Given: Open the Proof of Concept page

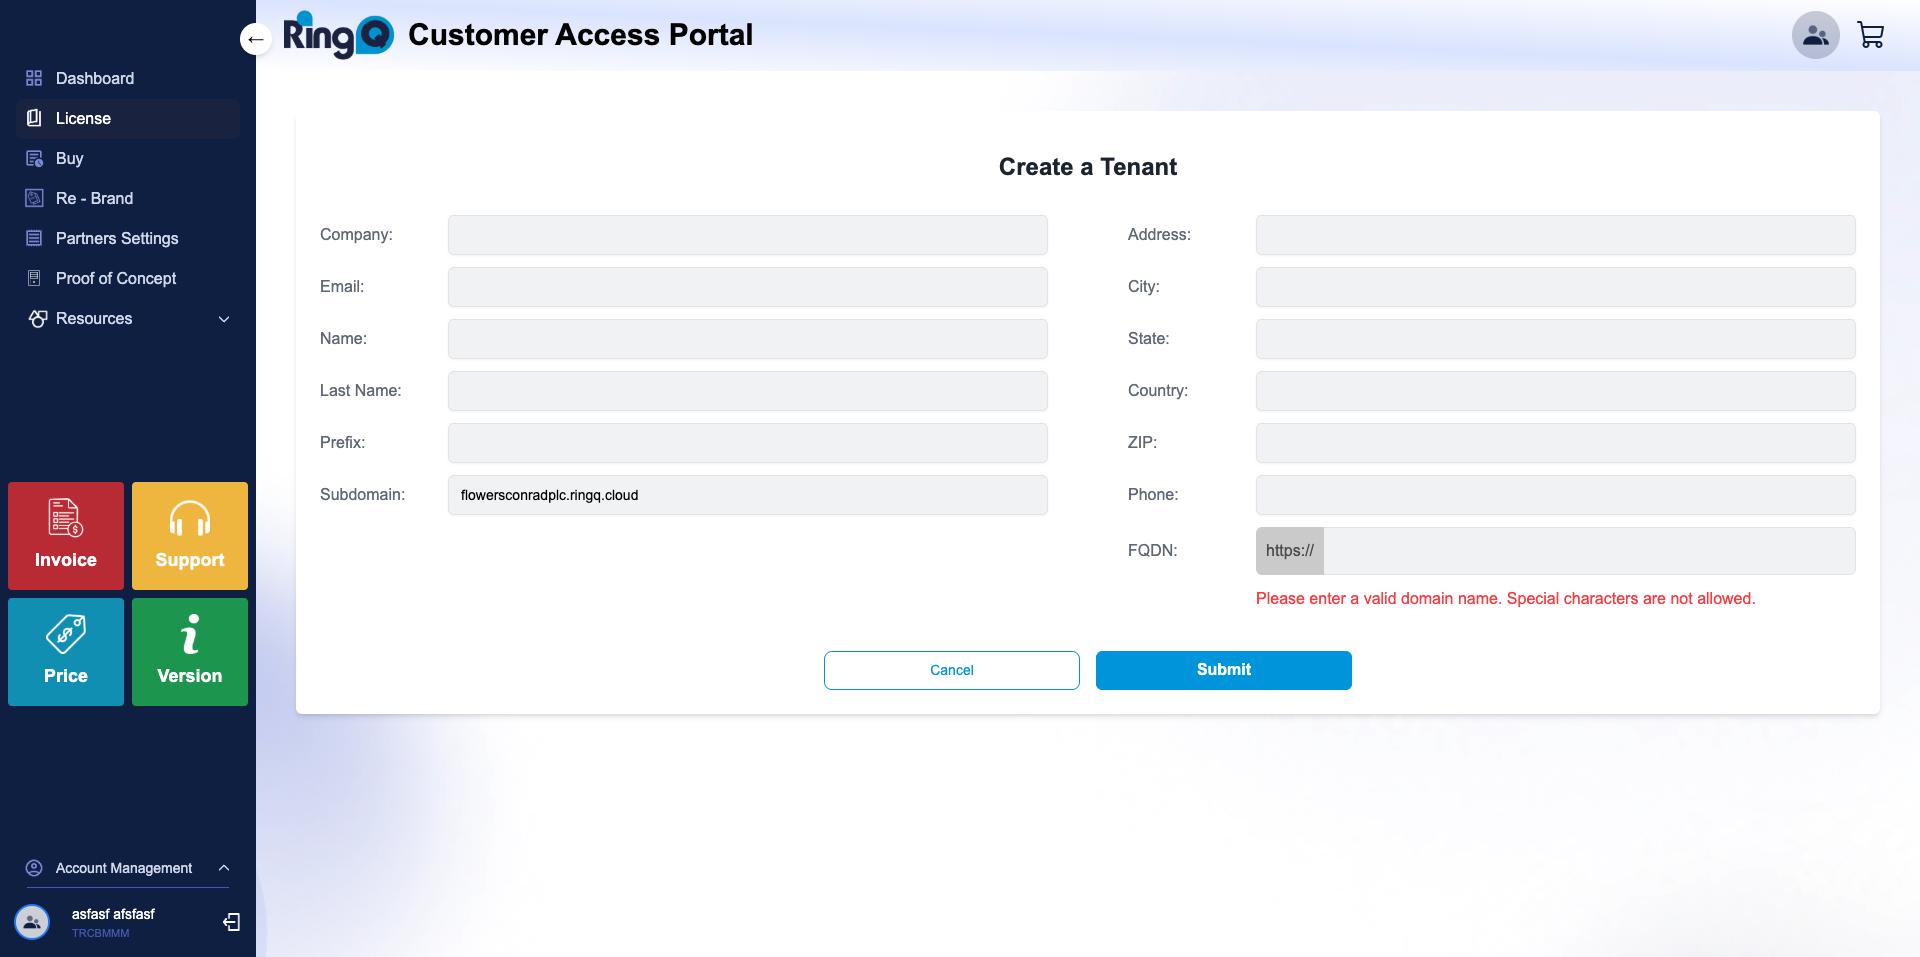Looking at the screenshot, I should point(116,278).
